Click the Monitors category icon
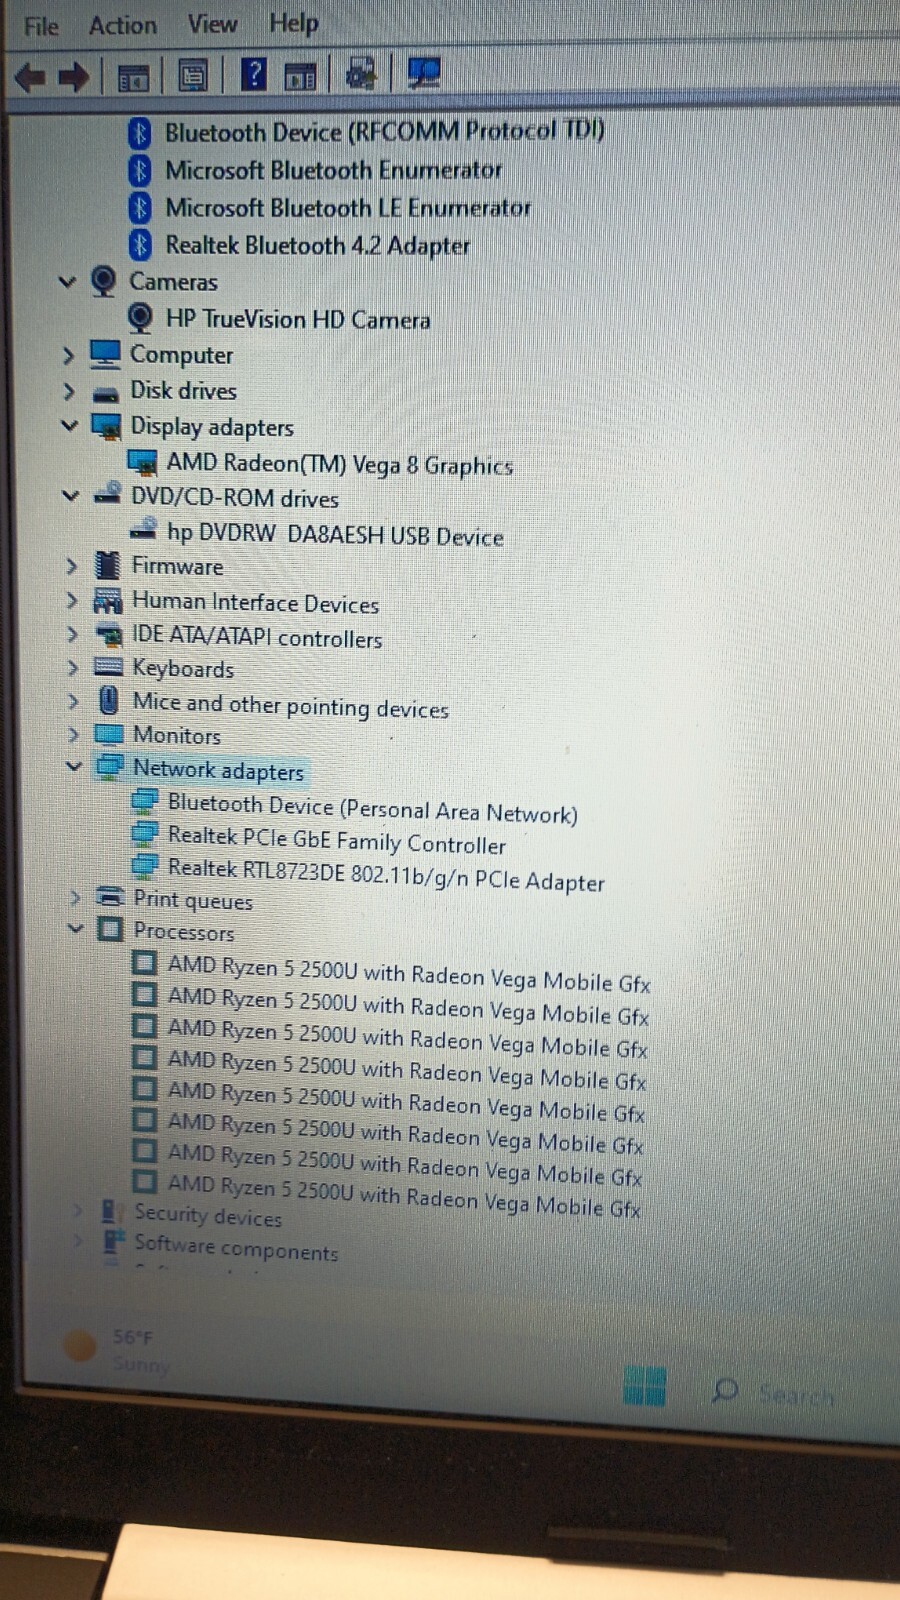The width and height of the screenshot is (900, 1600). click(108, 735)
